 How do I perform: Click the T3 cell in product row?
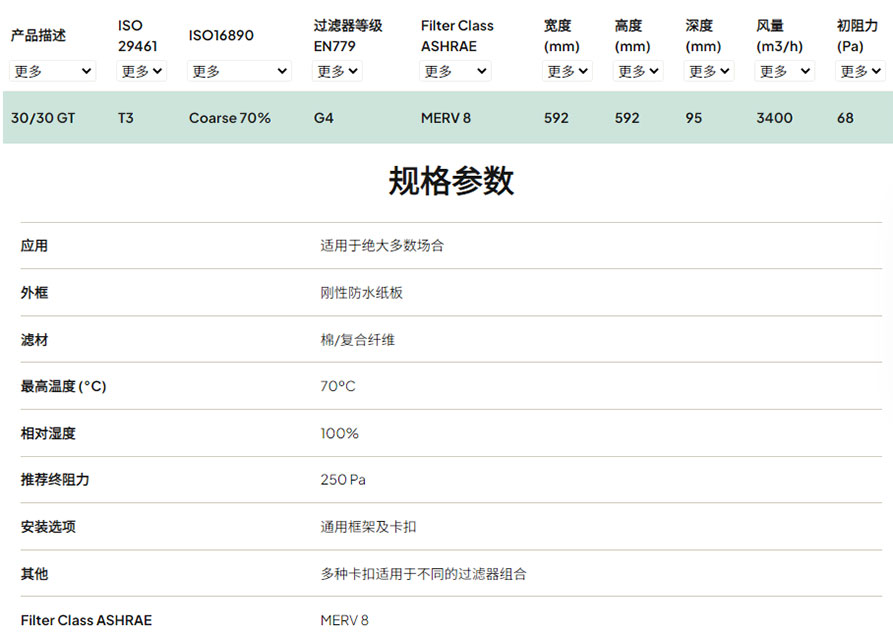tap(126, 118)
